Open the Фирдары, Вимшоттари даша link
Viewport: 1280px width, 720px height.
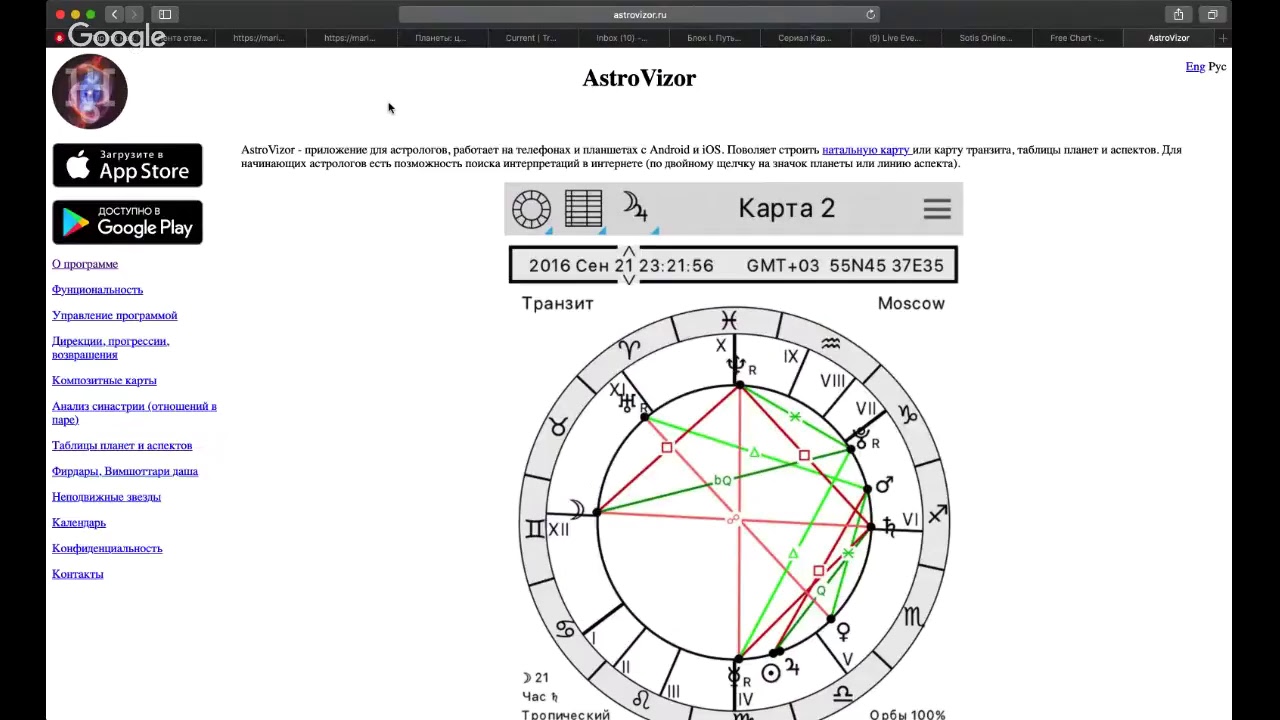click(x=125, y=471)
